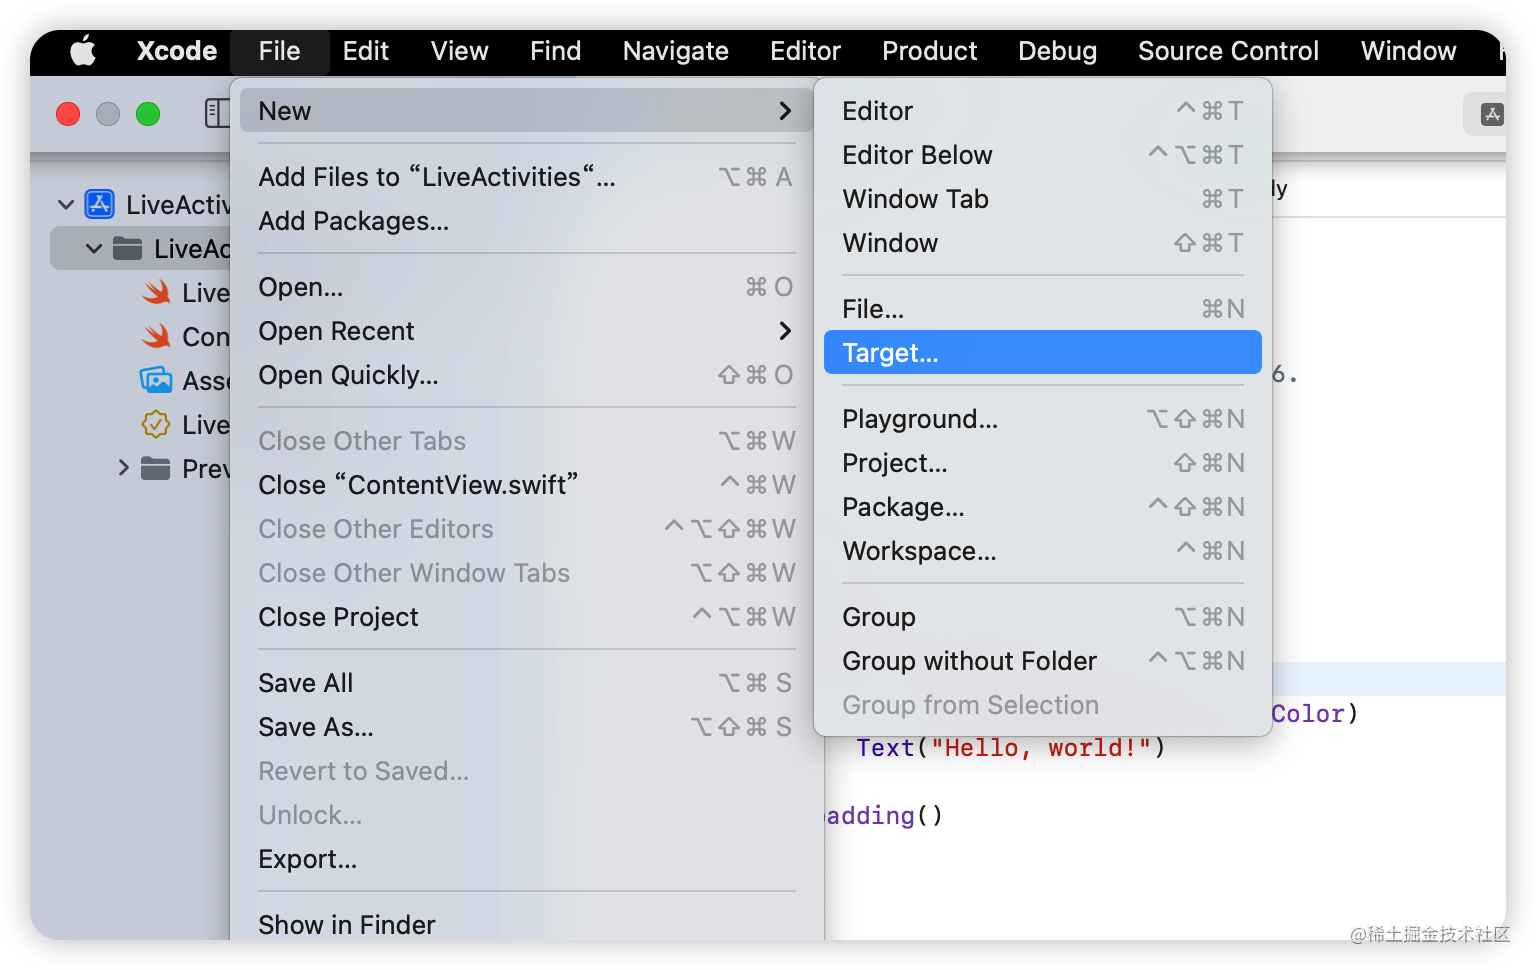Open the Editor menu in the menu bar
The width and height of the screenshot is (1536, 970).
[x=806, y=51]
